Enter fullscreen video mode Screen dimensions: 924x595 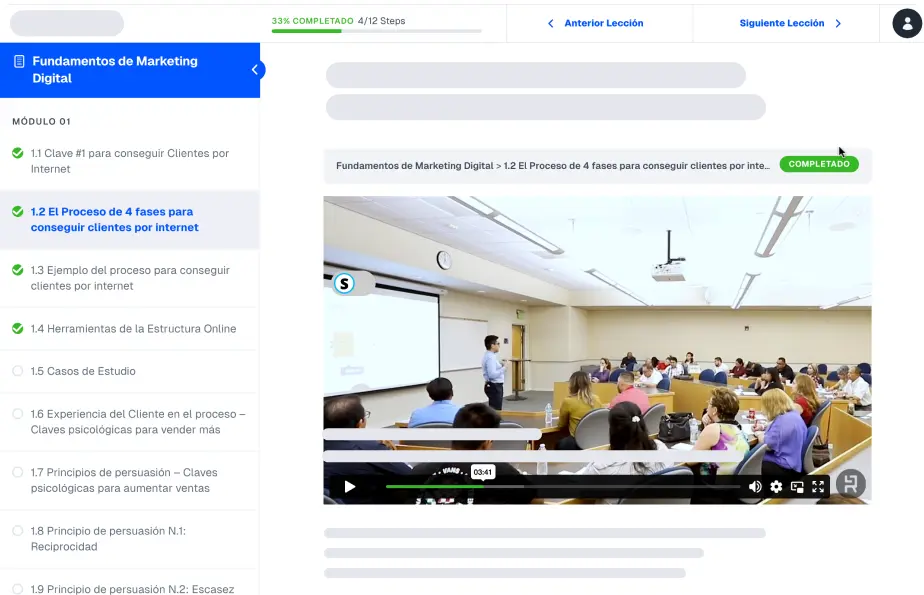pyautogui.click(x=818, y=487)
